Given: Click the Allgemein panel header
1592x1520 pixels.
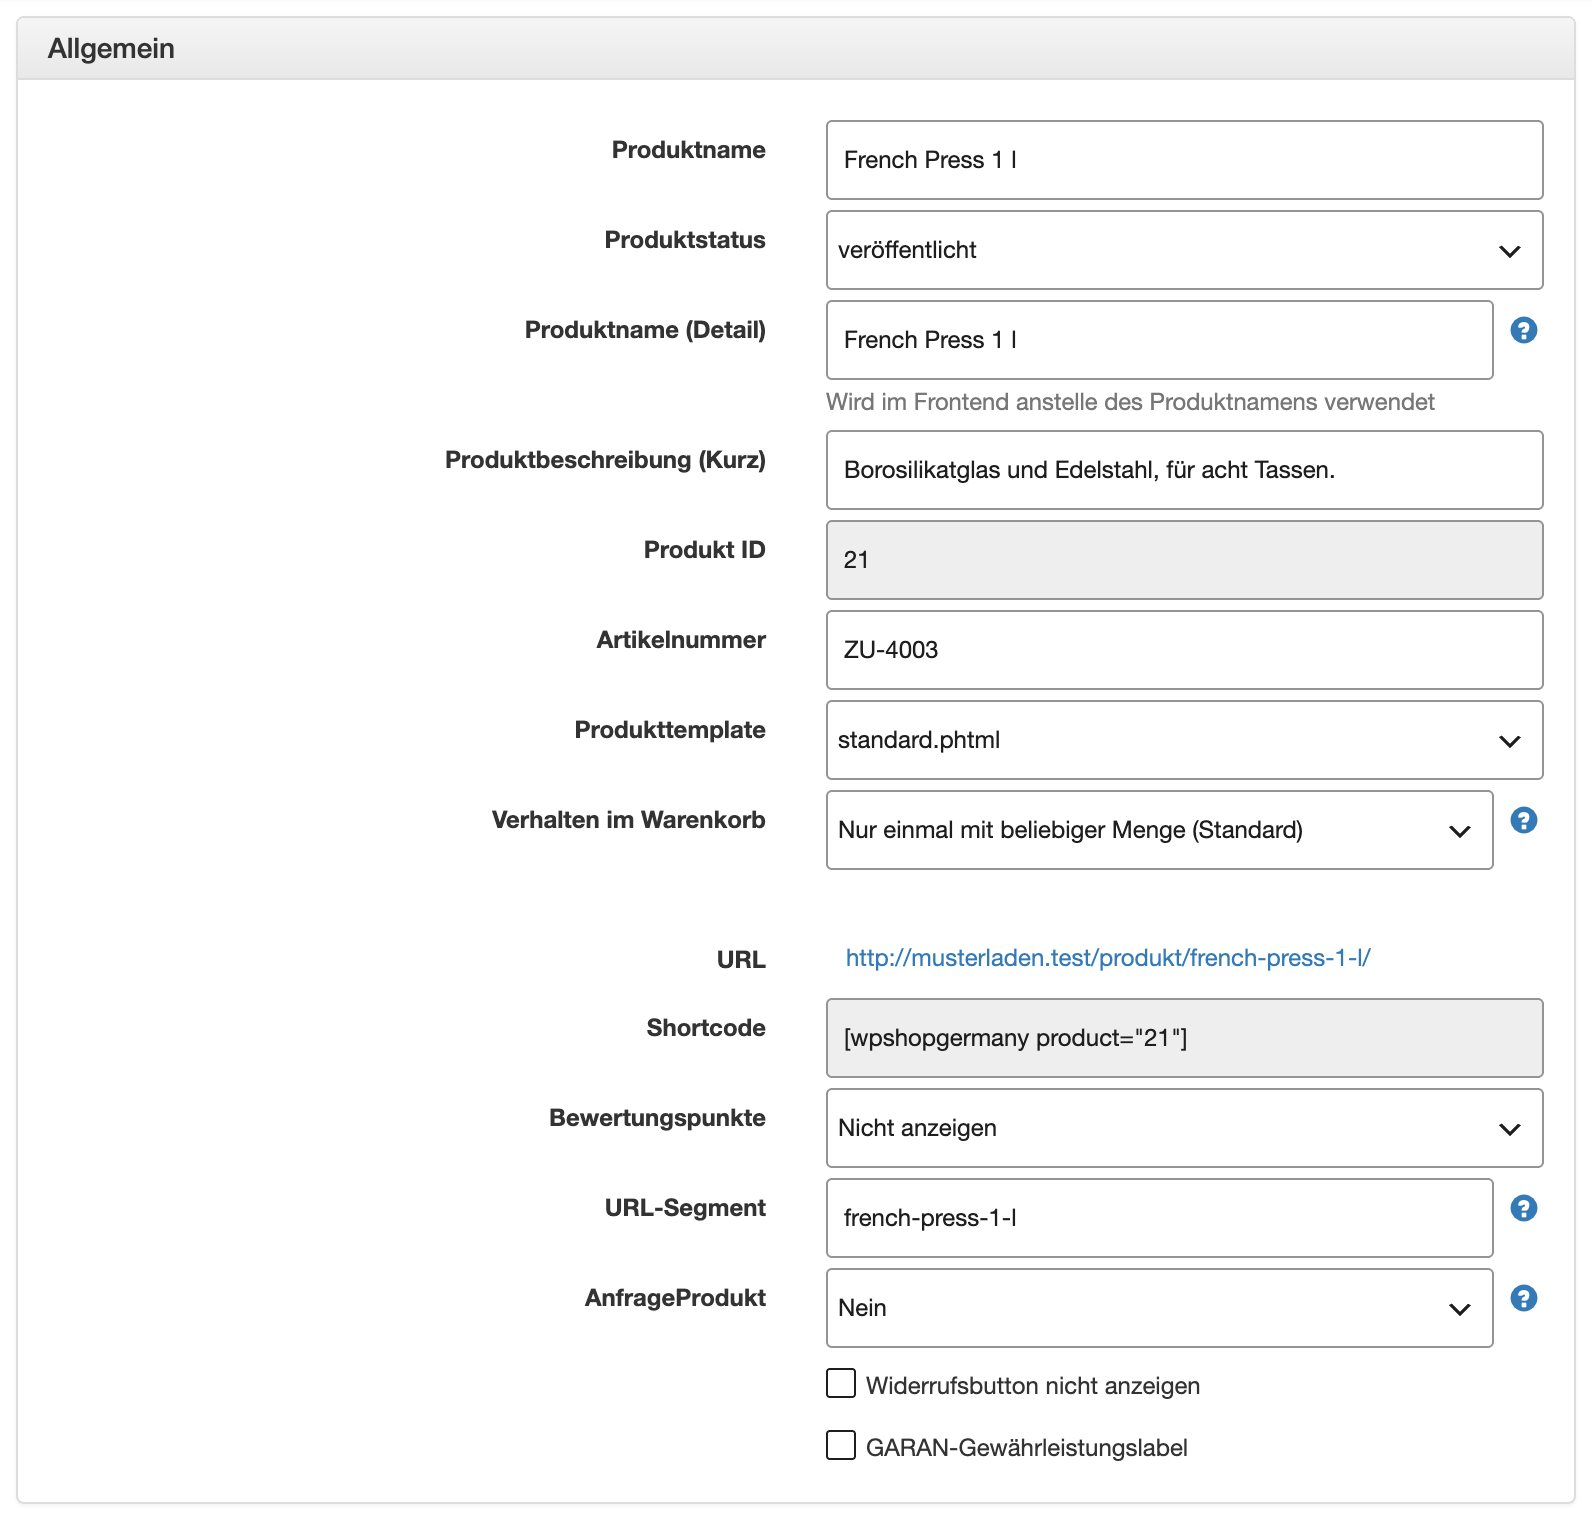Looking at the screenshot, I should tap(796, 48).
